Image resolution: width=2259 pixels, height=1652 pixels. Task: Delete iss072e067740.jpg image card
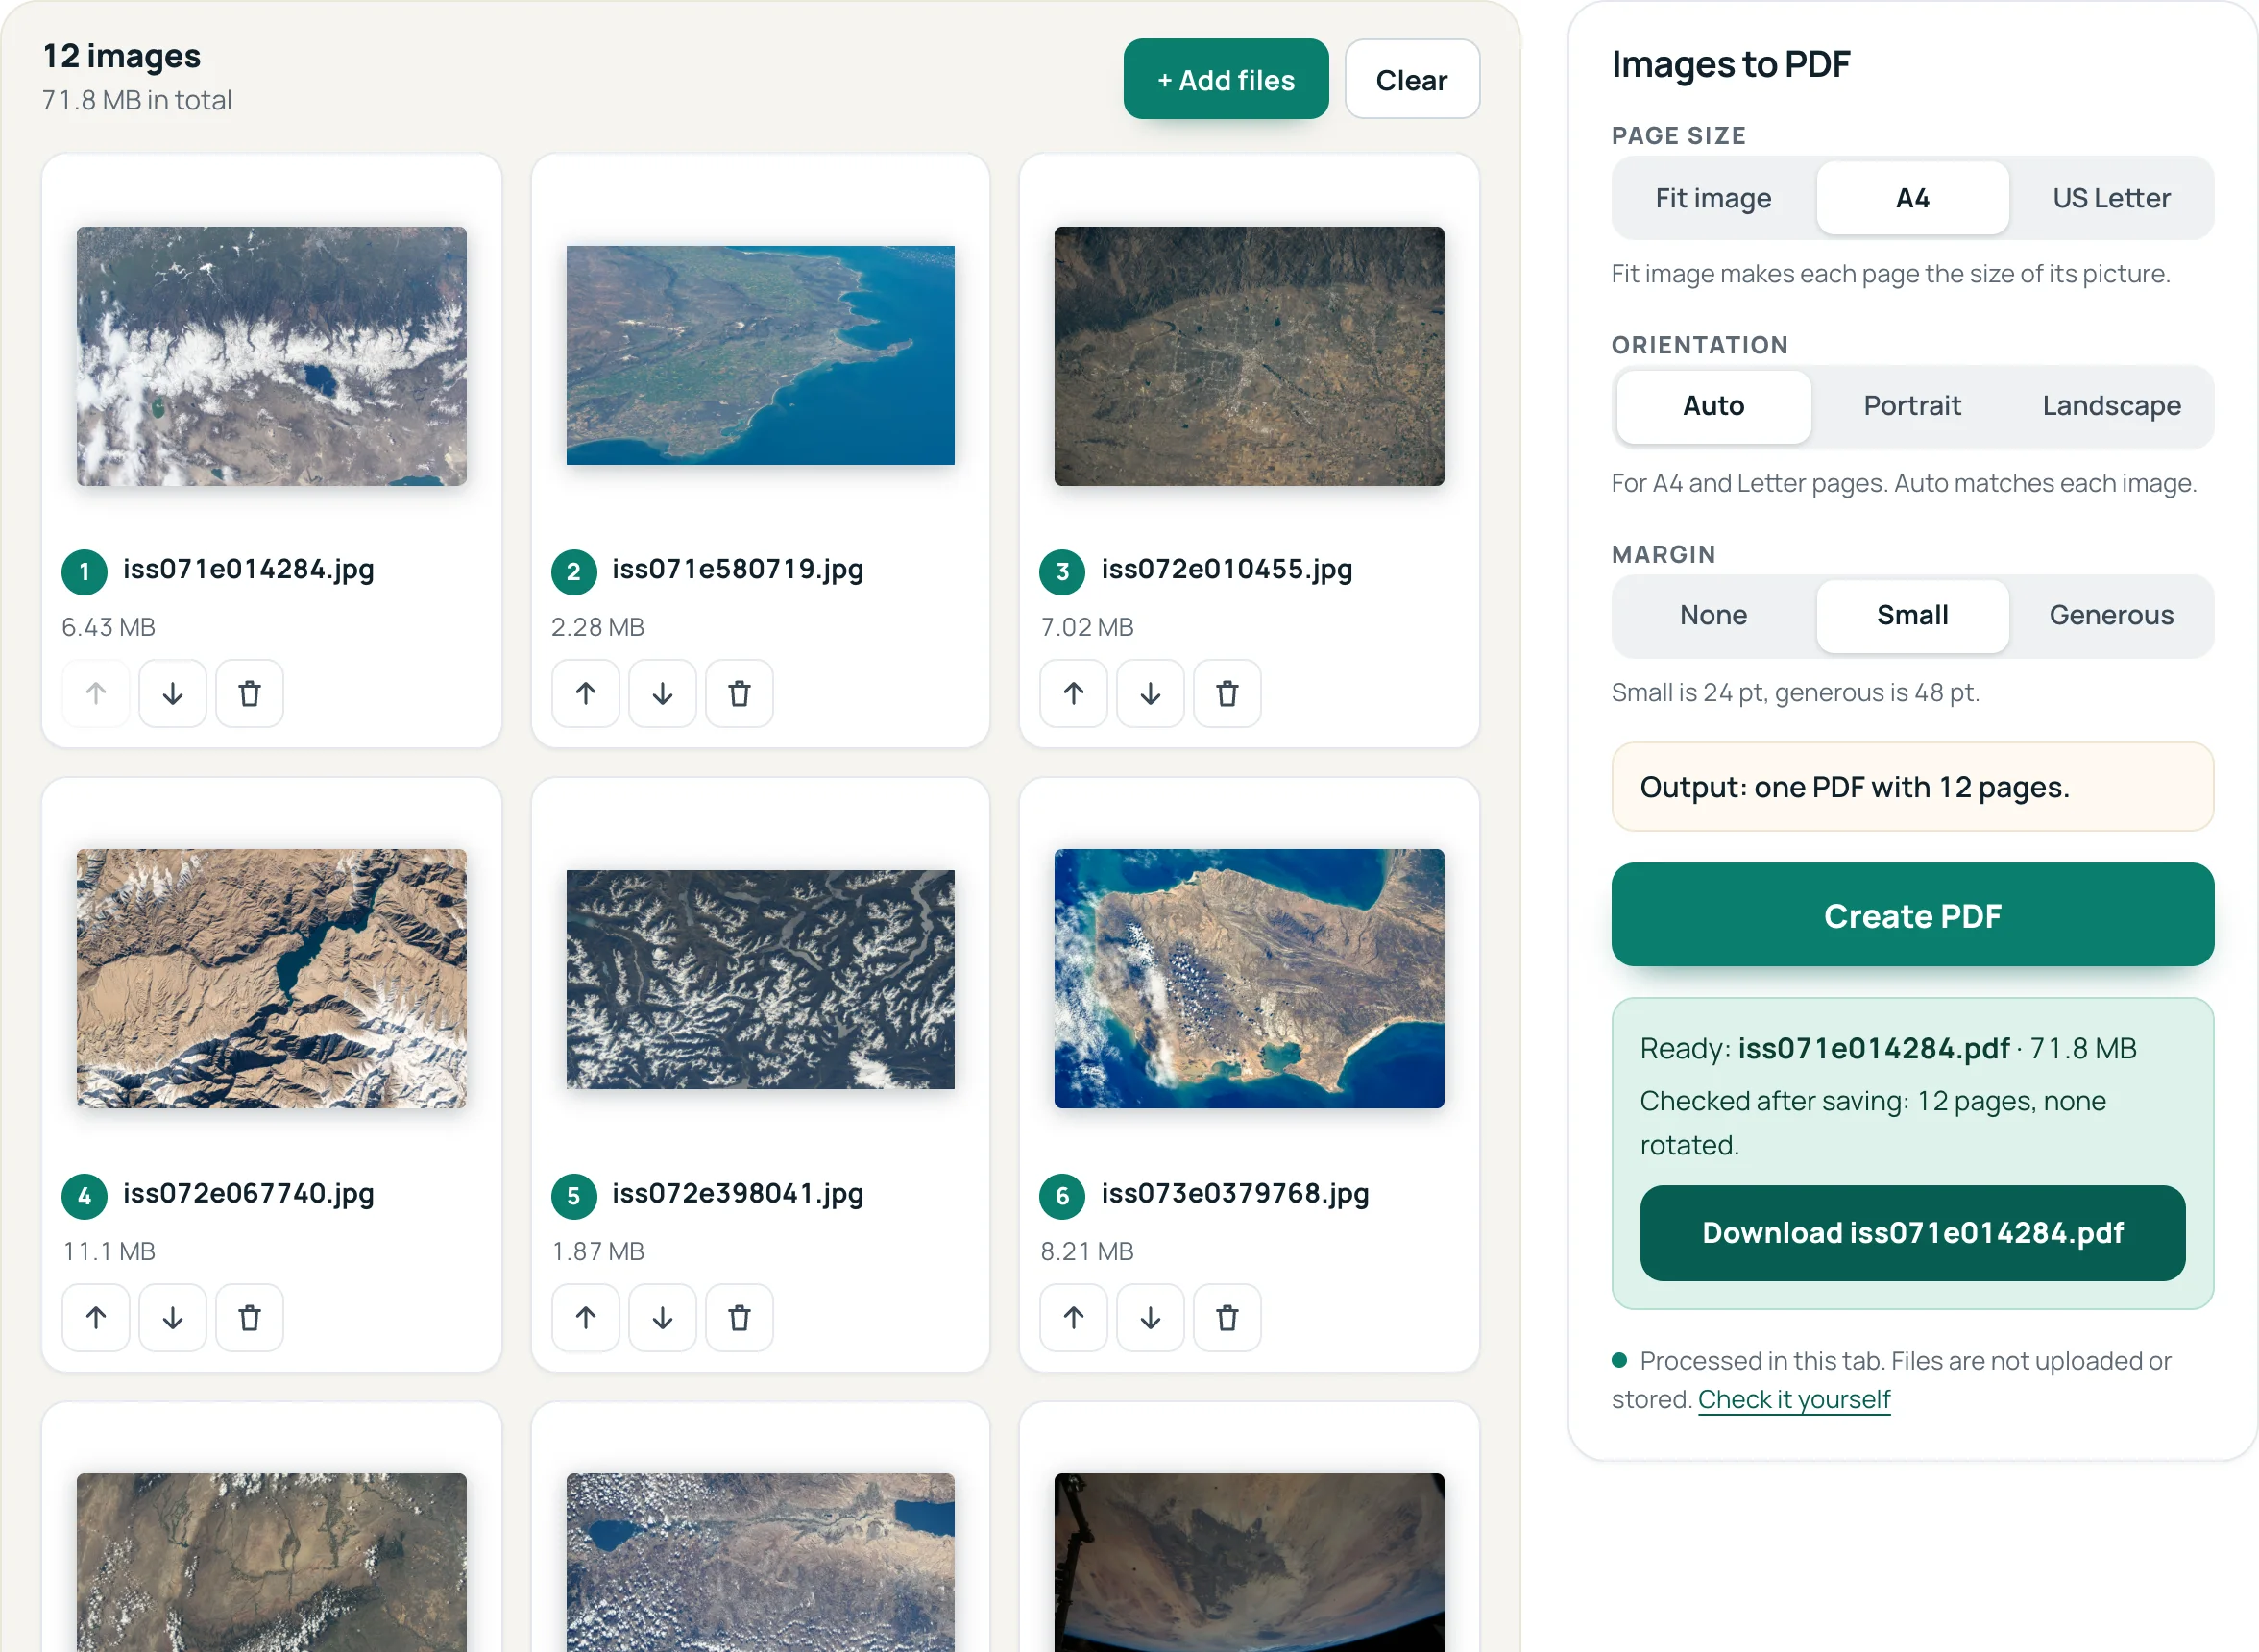click(x=249, y=1318)
